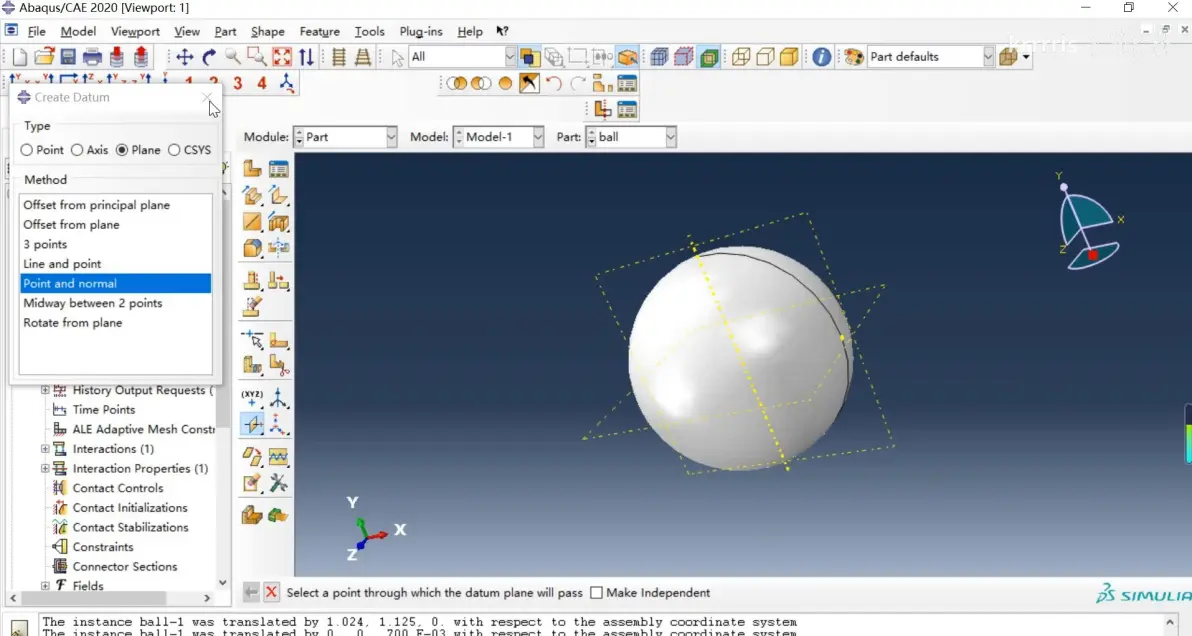Click the previous-step arrow in prompt area
Image resolution: width=1192 pixels, height=636 pixels.
251,593
